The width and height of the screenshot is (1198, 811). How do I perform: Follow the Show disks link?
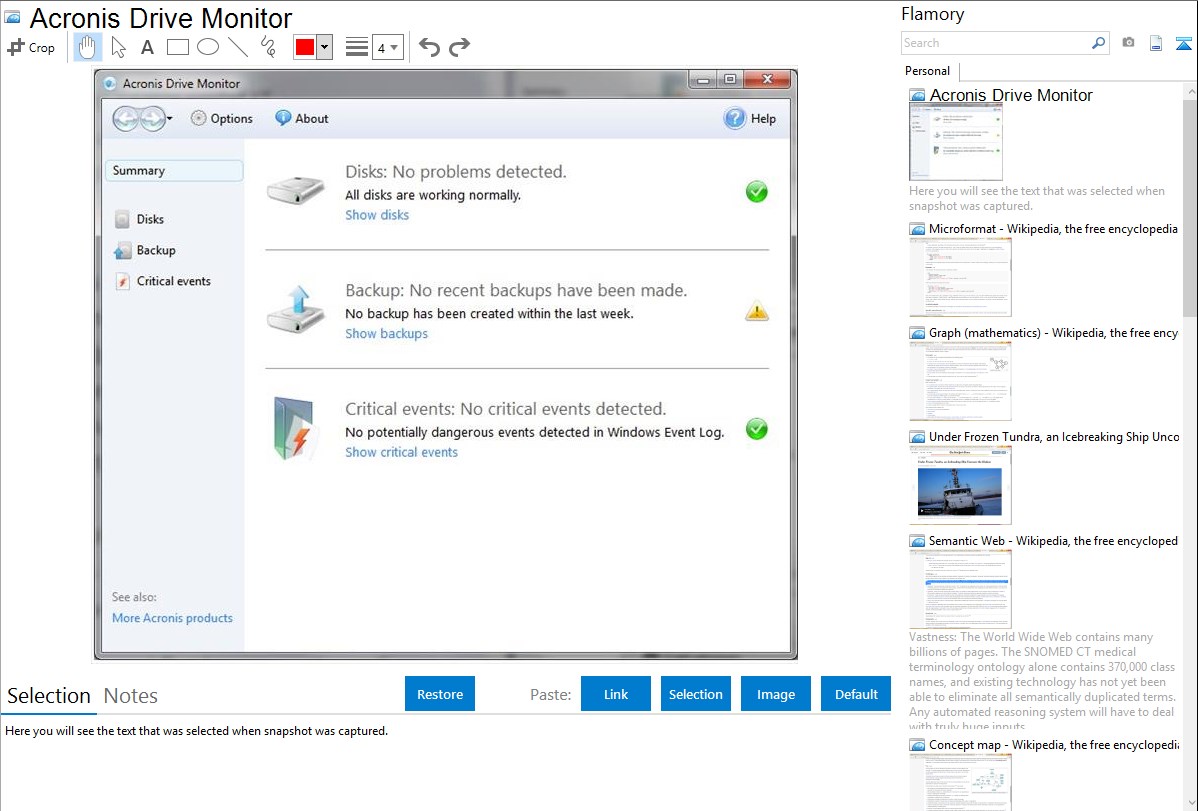pos(377,215)
